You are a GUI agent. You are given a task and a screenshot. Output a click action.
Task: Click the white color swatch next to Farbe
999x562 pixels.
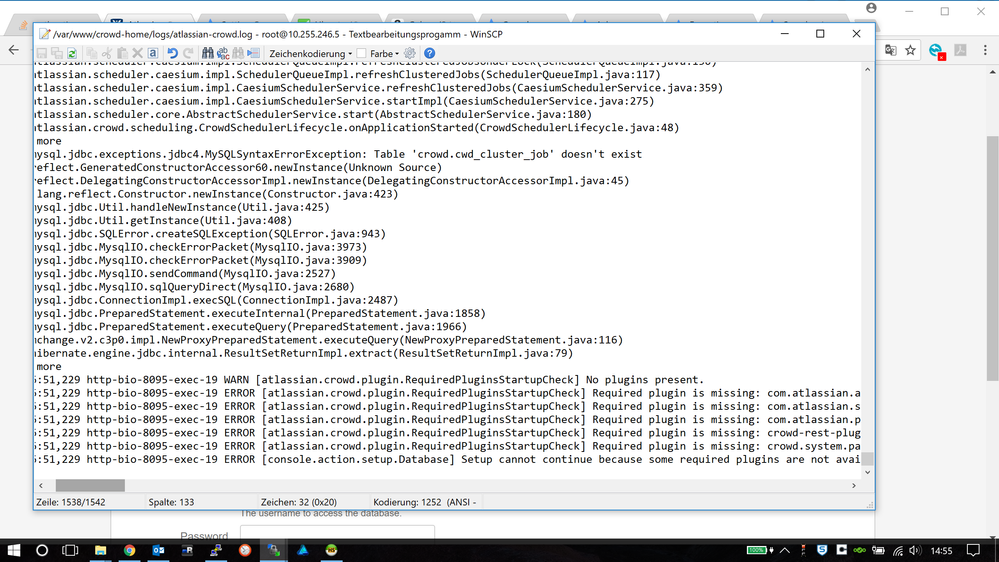(x=361, y=54)
